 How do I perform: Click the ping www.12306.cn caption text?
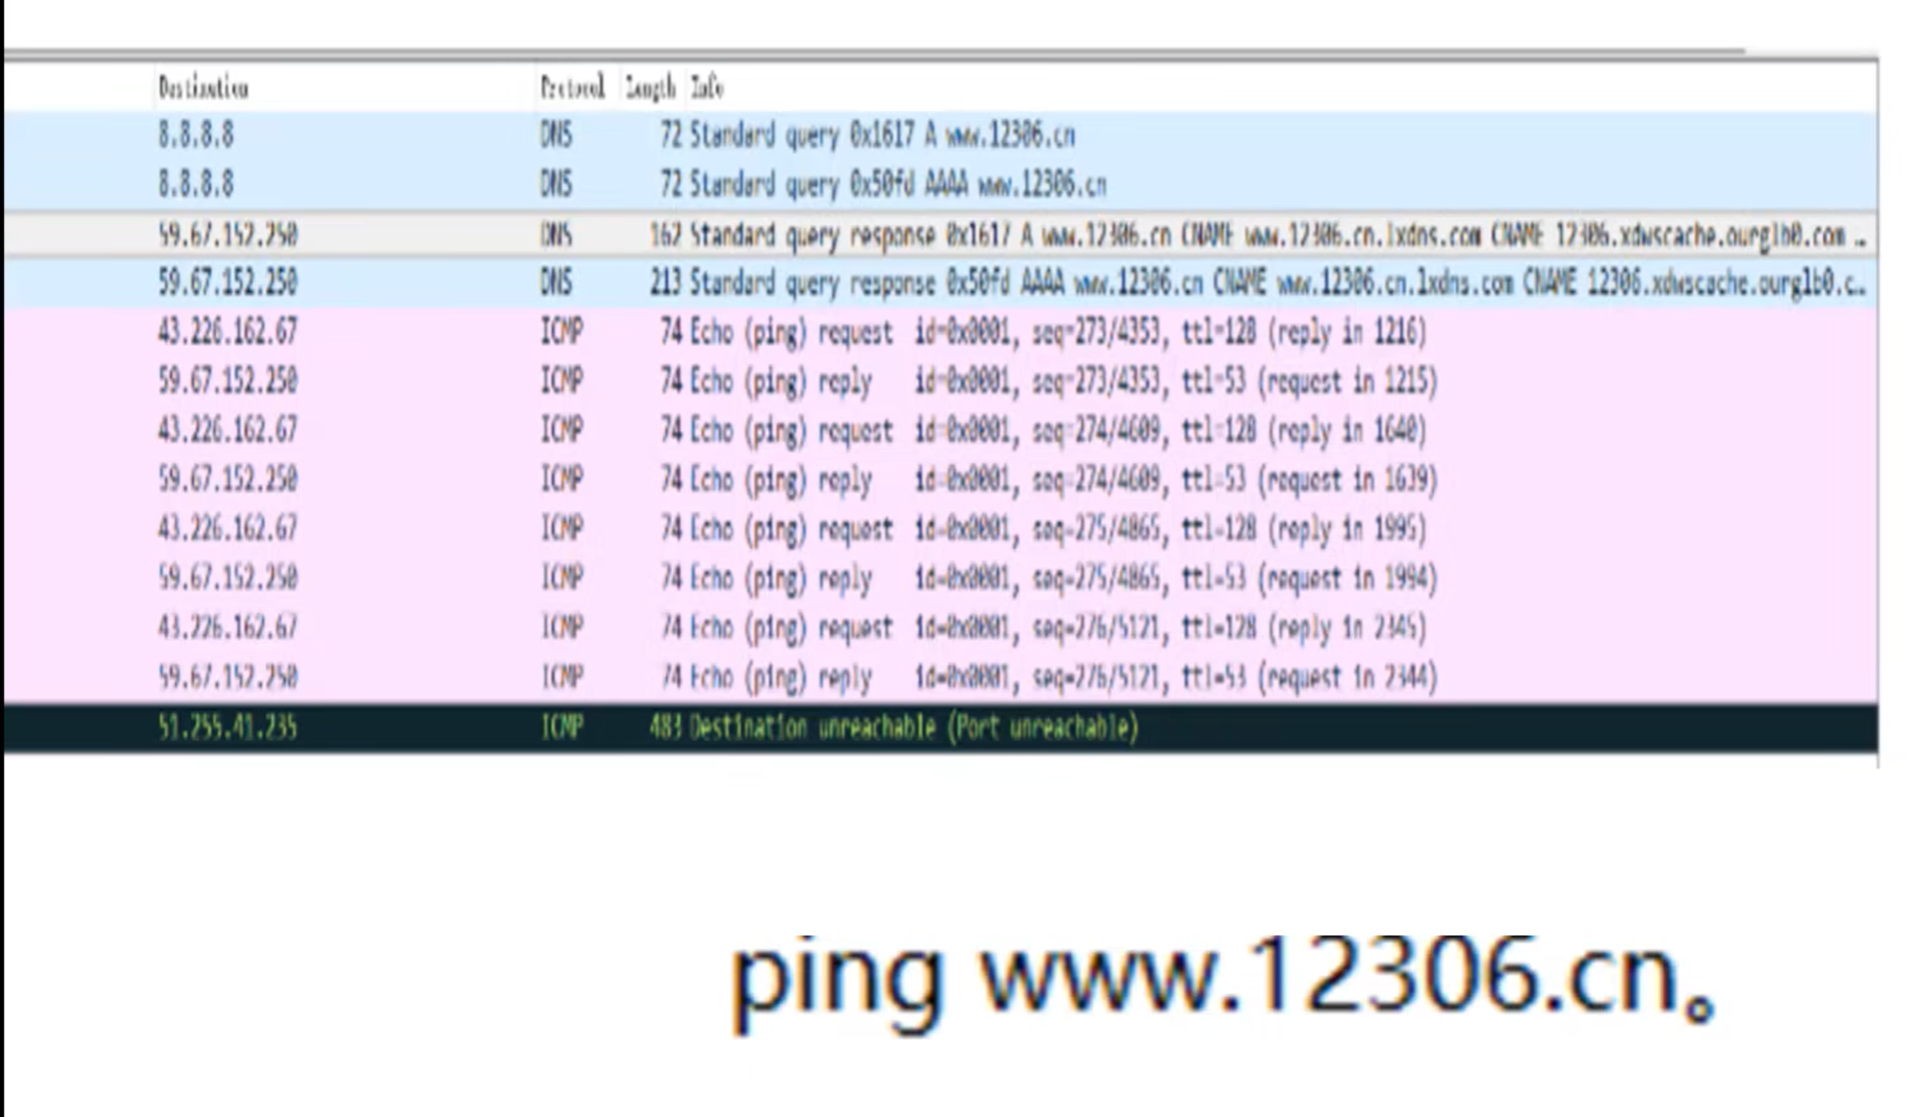pyautogui.click(x=1222, y=977)
